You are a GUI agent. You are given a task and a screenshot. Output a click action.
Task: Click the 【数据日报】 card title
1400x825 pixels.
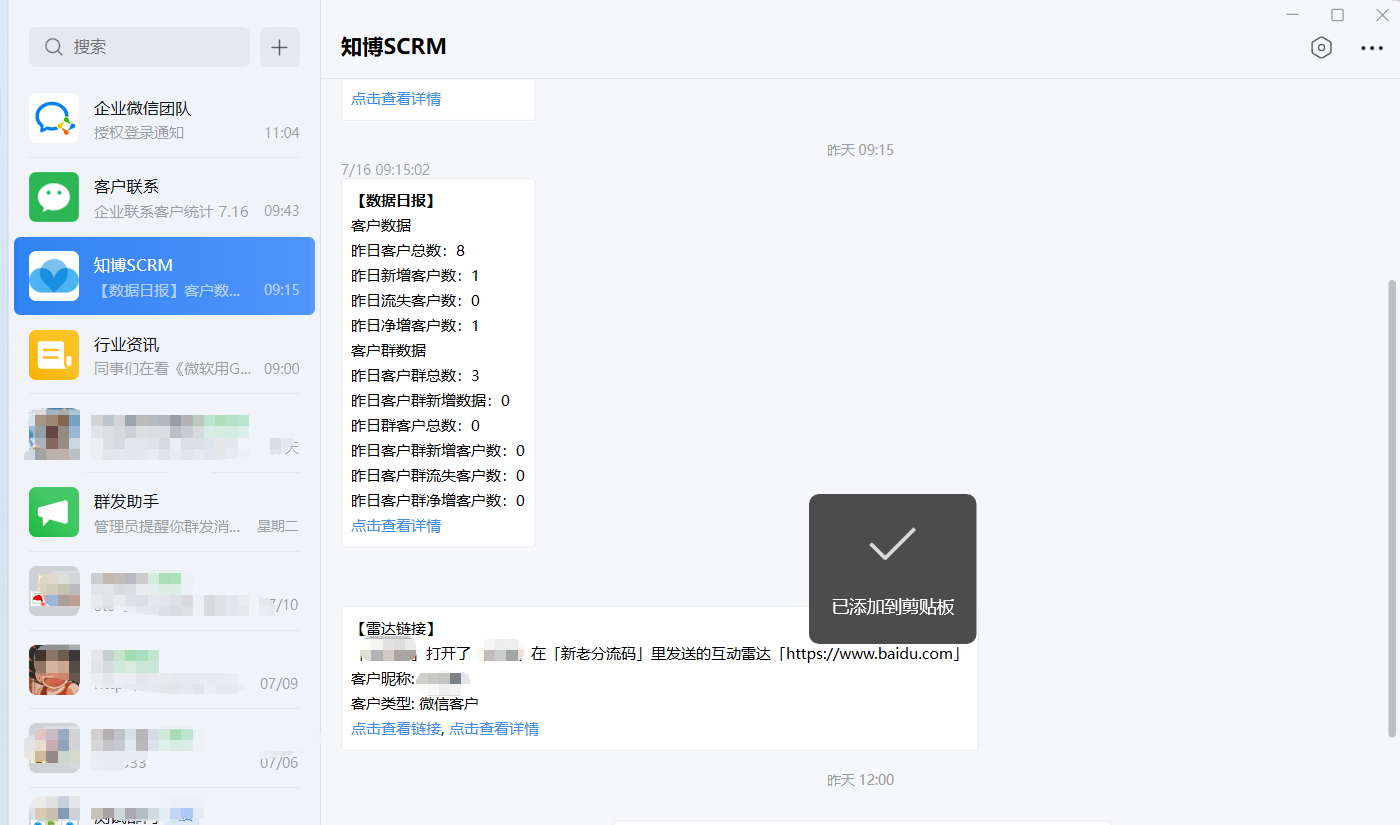click(395, 201)
